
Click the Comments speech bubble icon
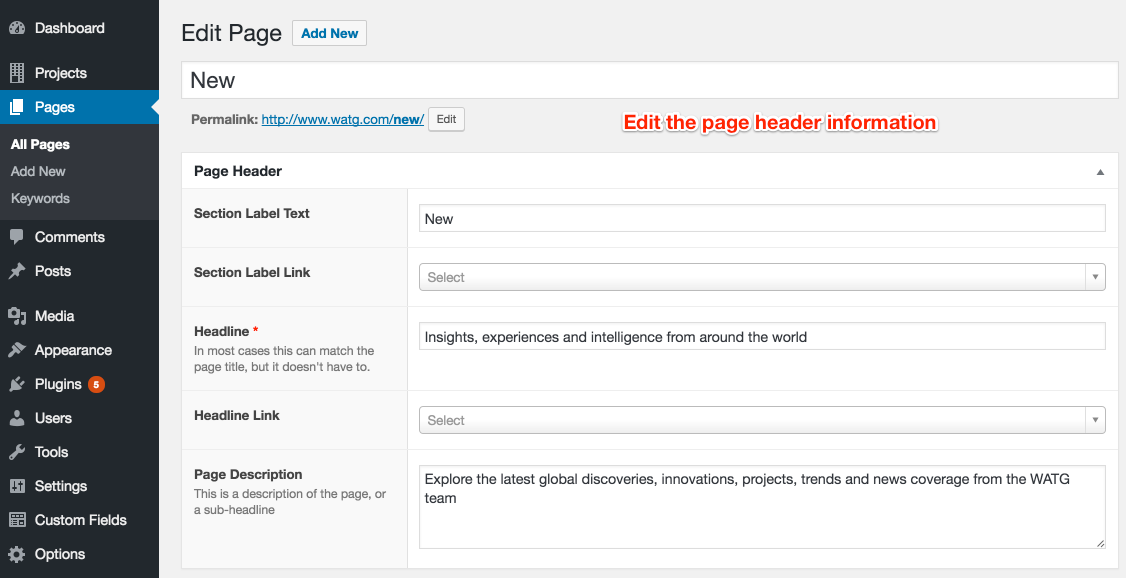click(17, 237)
